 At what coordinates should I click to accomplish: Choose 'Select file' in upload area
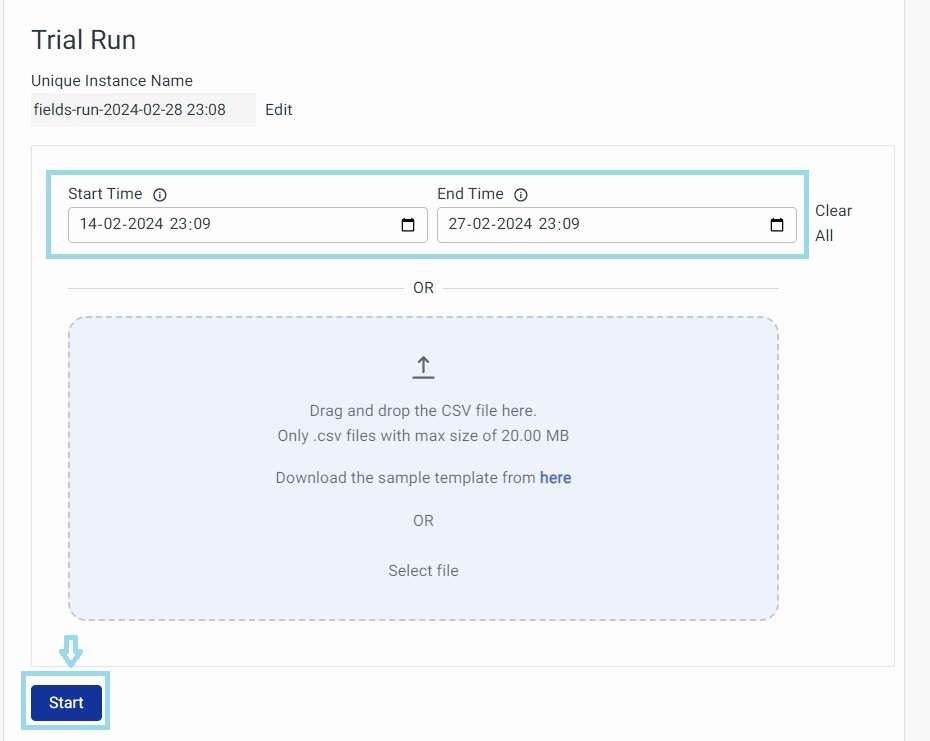tap(423, 571)
